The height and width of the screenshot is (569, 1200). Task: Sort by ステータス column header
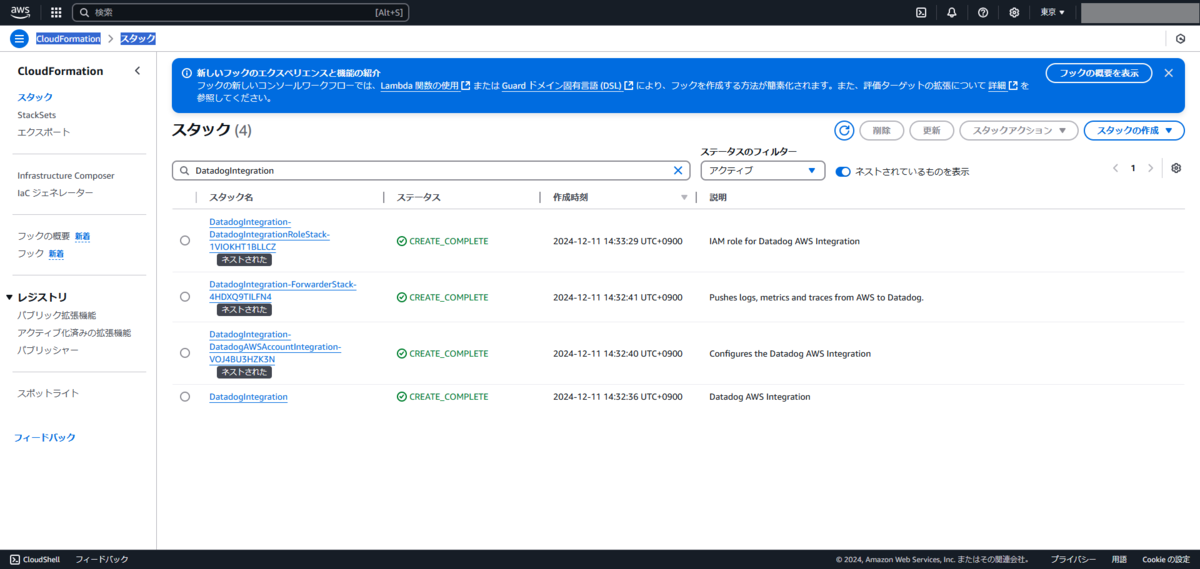click(x=418, y=198)
